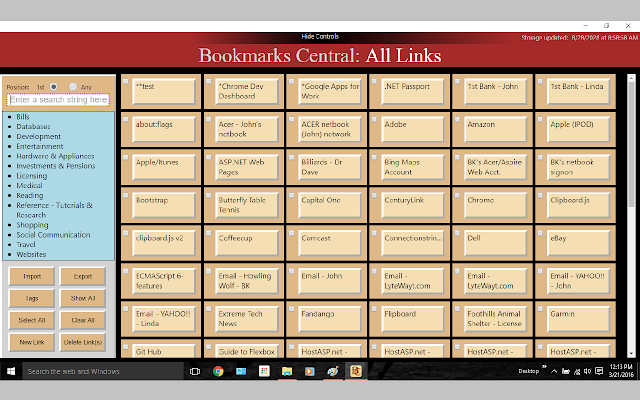
Task: Open the Windows Store taskbar icon
Action: pos(264,371)
